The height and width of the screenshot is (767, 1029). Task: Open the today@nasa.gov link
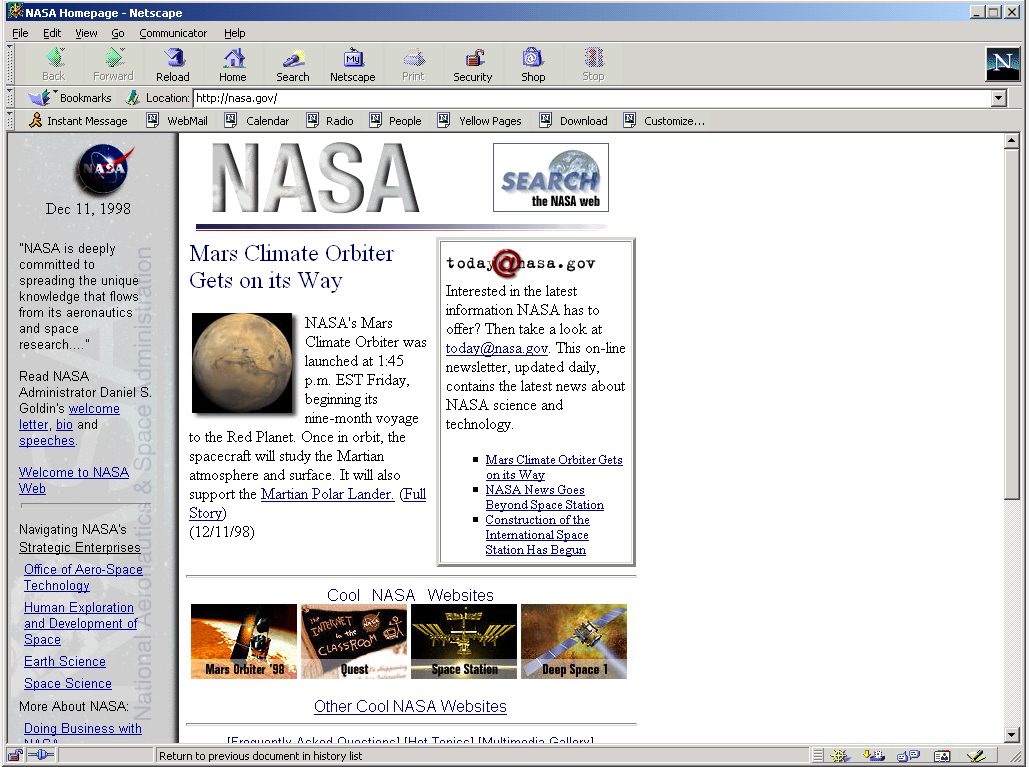tap(497, 348)
